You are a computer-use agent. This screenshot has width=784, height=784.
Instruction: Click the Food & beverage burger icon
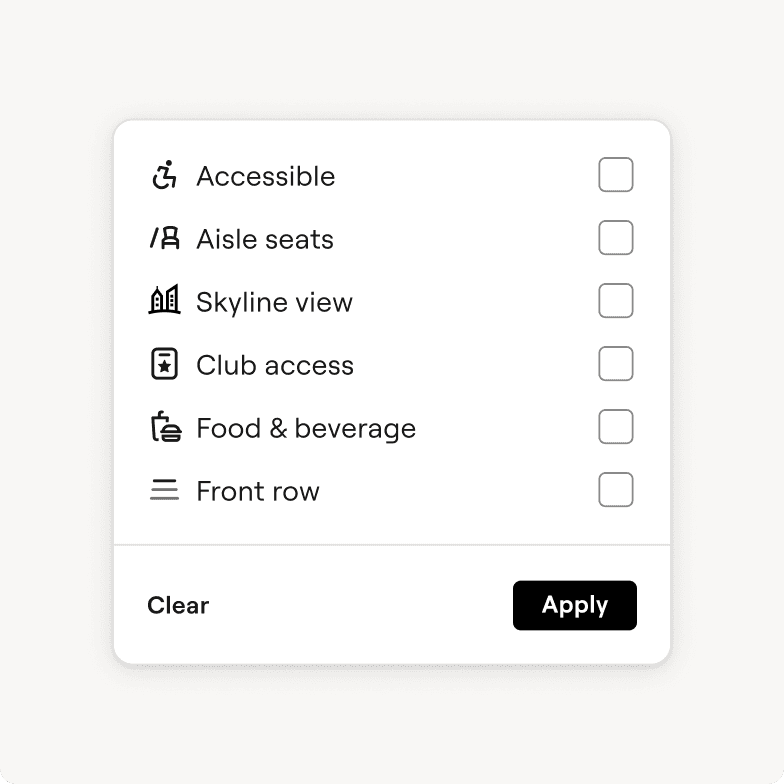pyautogui.click(x=164, y=428)
